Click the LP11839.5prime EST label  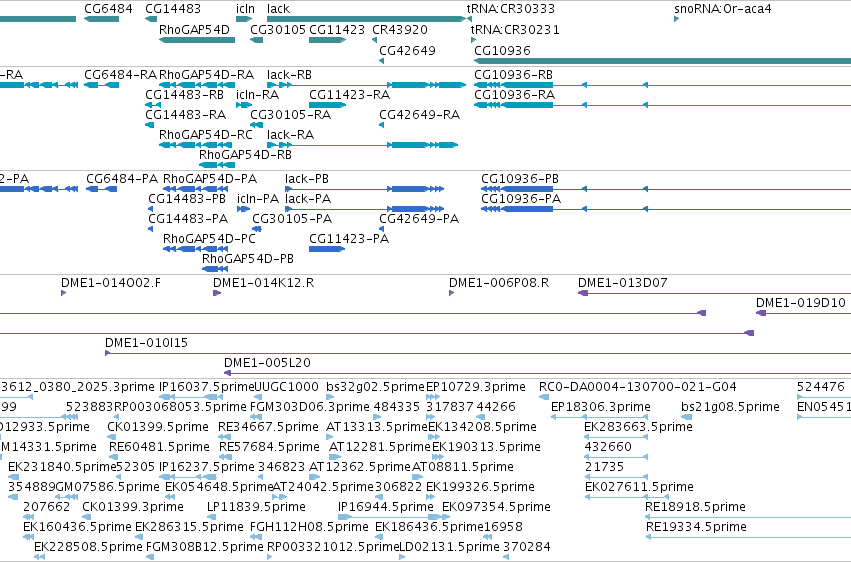click(256, 507)
